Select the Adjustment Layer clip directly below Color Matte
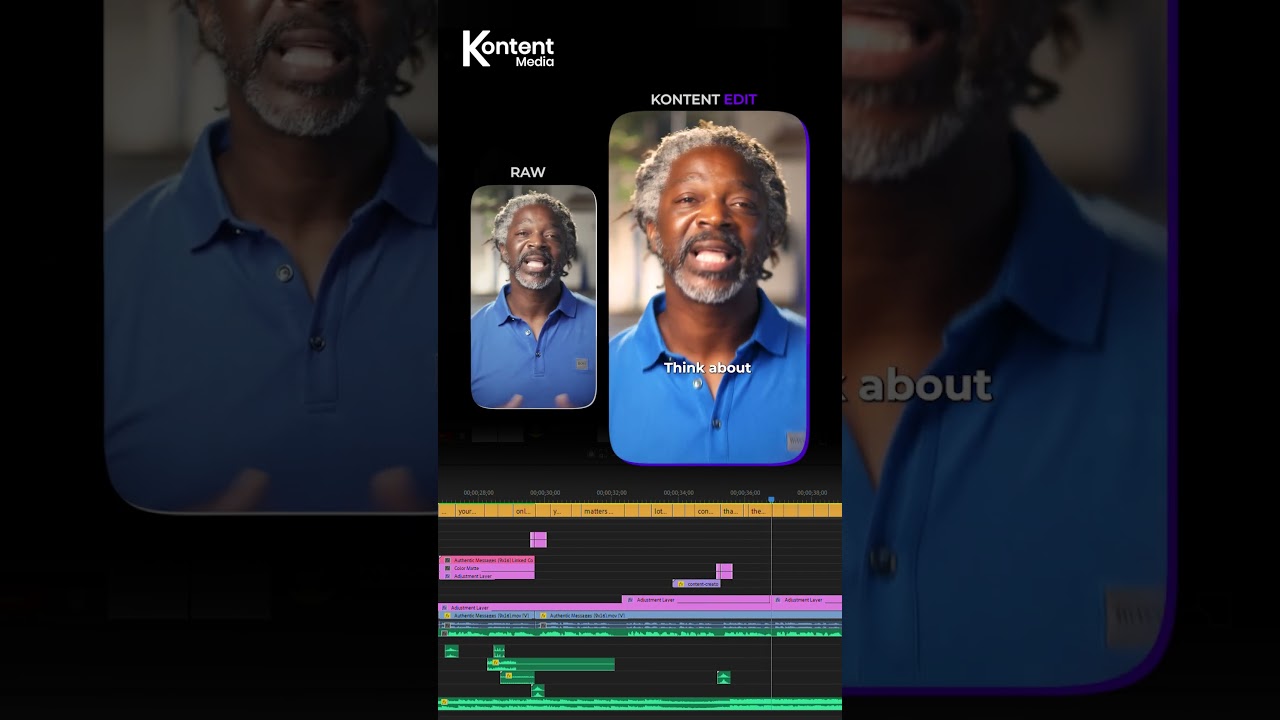This screenshot has width=1280, height=720. pyautogui.click(x=486, y=576)
